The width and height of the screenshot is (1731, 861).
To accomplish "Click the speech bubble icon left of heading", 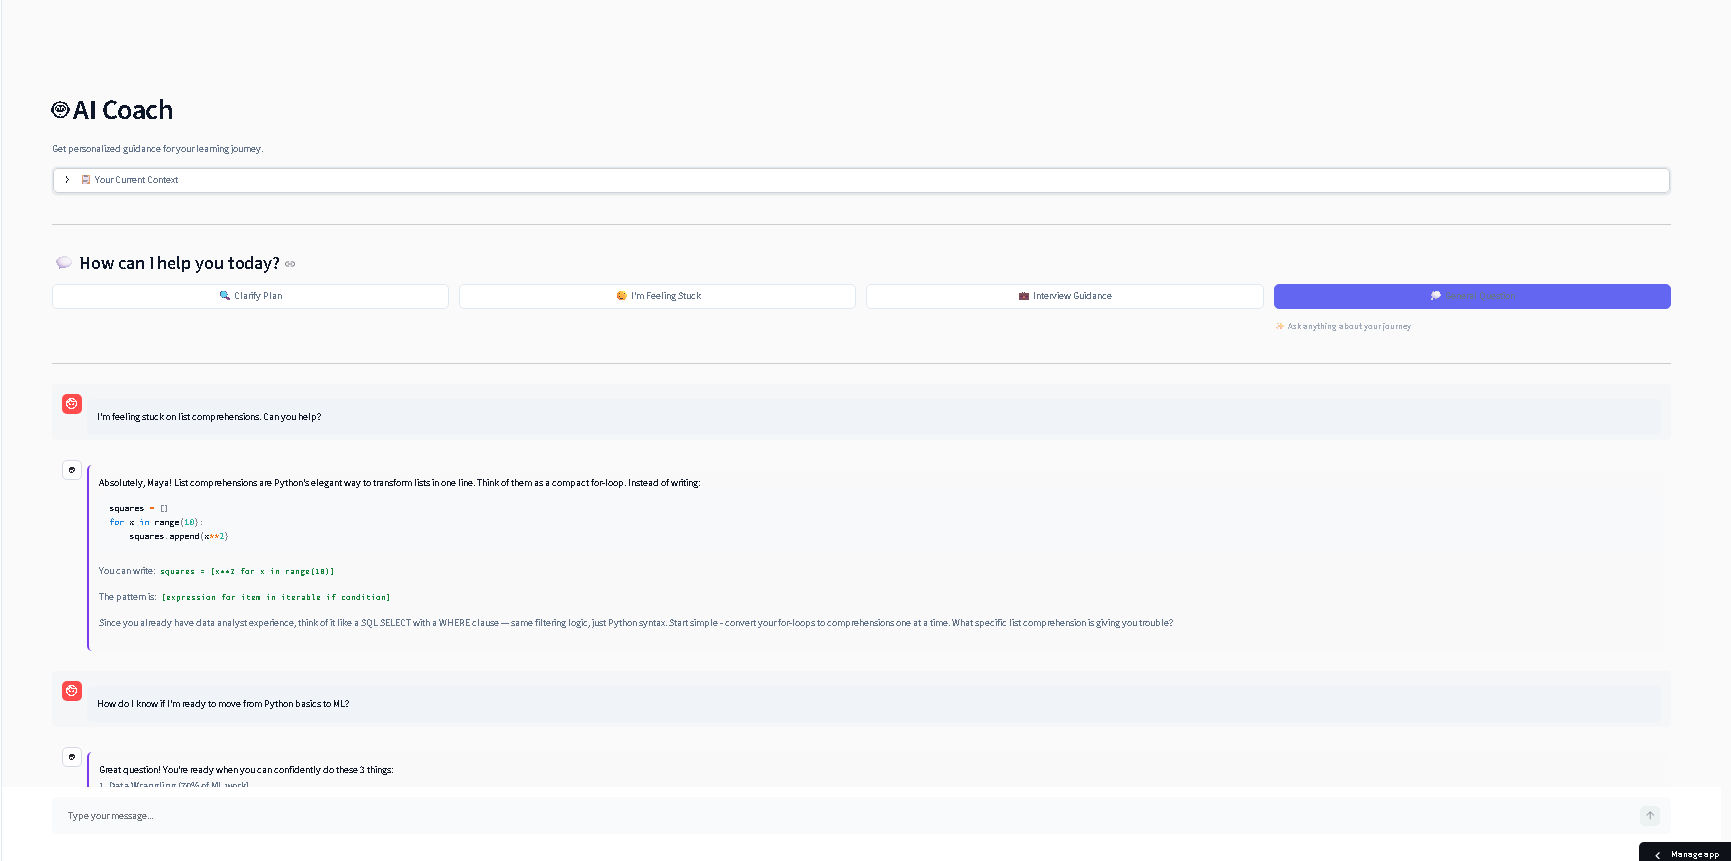I will coord(64,263).
